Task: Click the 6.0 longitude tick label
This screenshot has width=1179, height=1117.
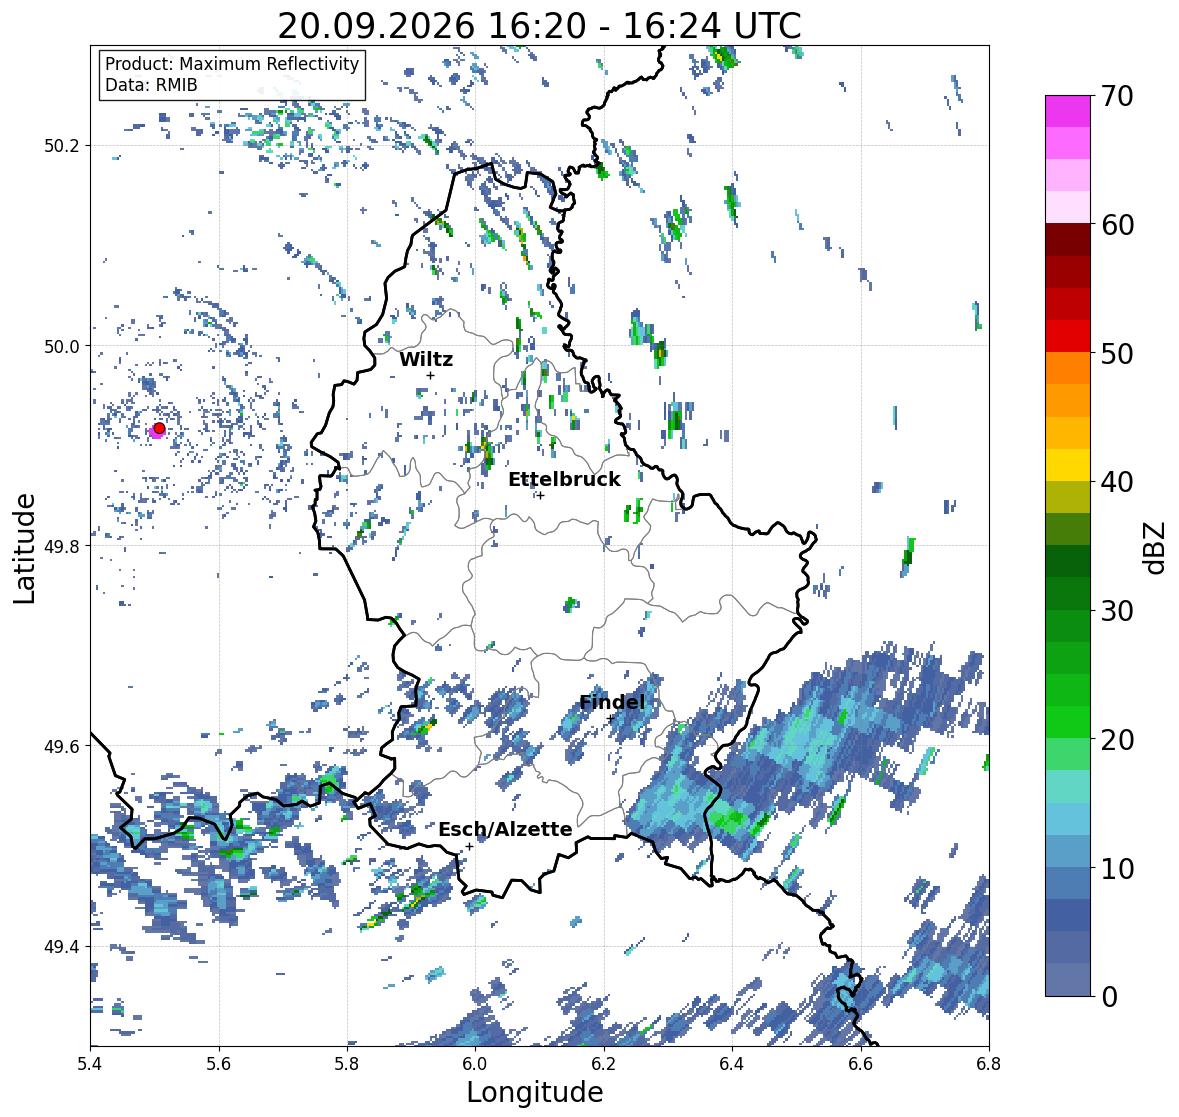Action: [475, 1063]
